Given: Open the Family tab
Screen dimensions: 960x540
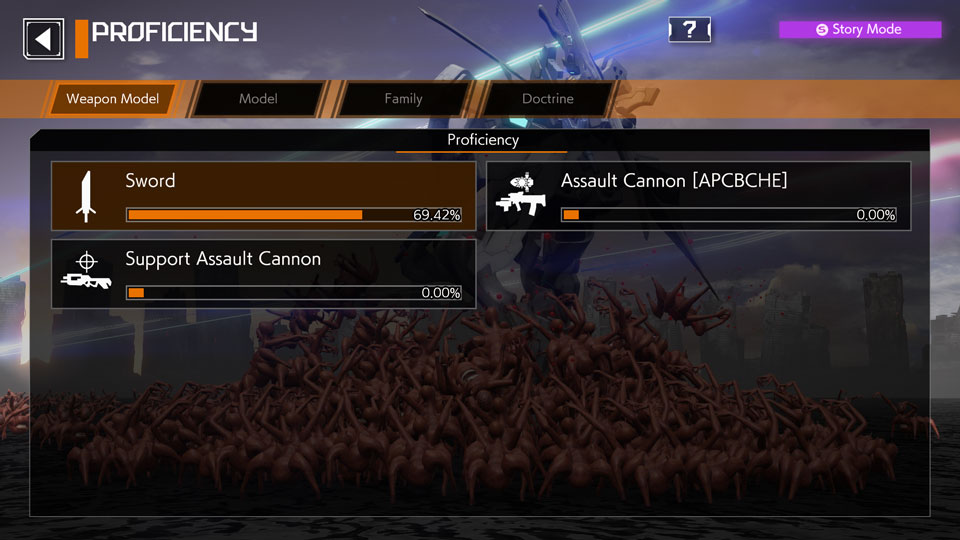Looking at the screenshot, I should (x=403, y=99).
